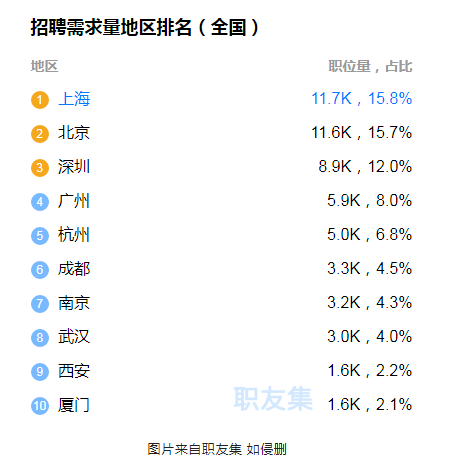Click the orange rank 2 badge
The width and height of the screenshot is (452, 461).
point(40,134)
